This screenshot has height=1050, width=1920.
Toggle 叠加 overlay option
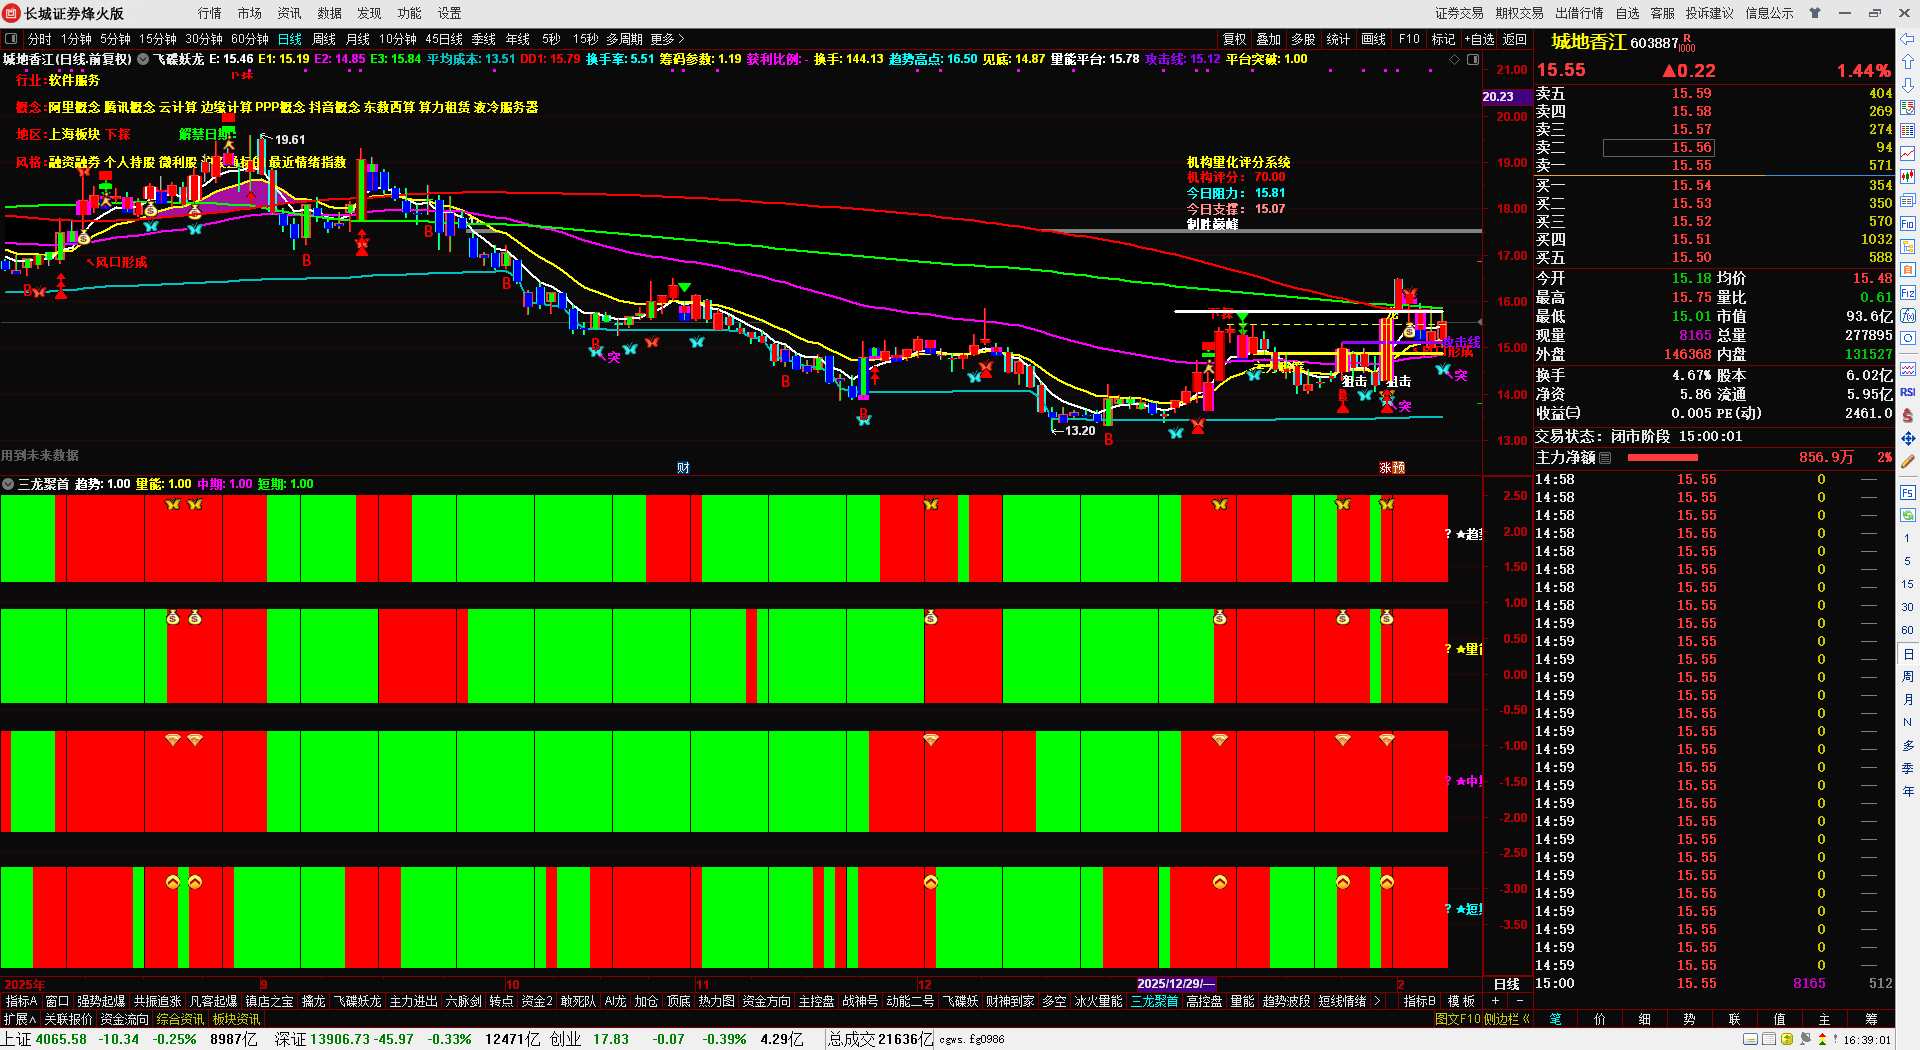point(1269,39)
